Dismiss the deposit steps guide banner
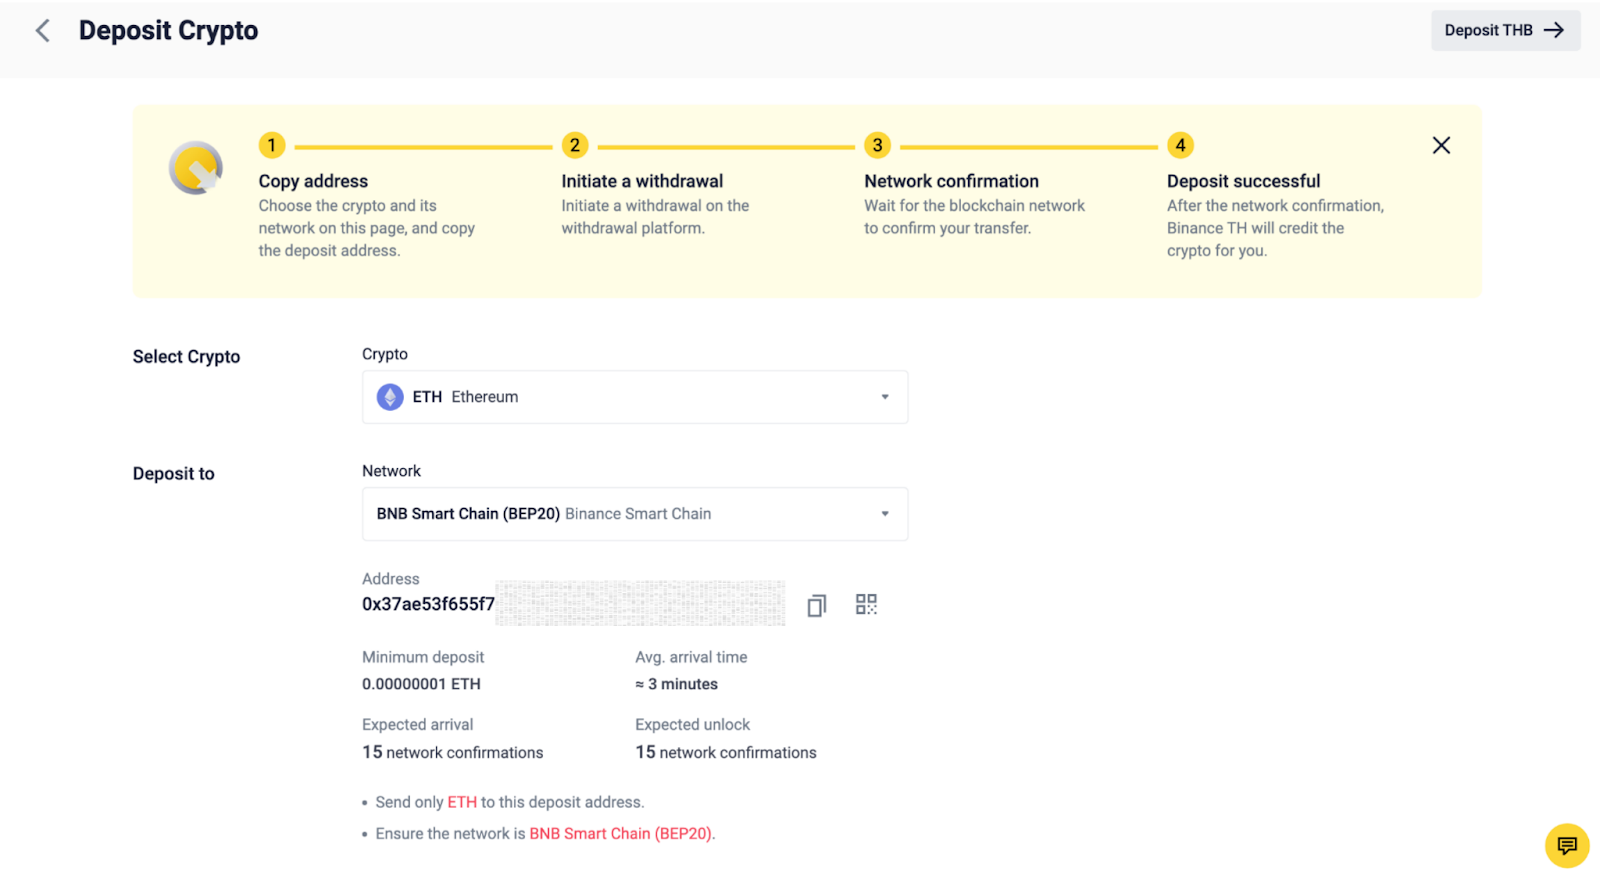Image resolution: width=1600 pixels, height=879 pixels. pos(1441,146)
